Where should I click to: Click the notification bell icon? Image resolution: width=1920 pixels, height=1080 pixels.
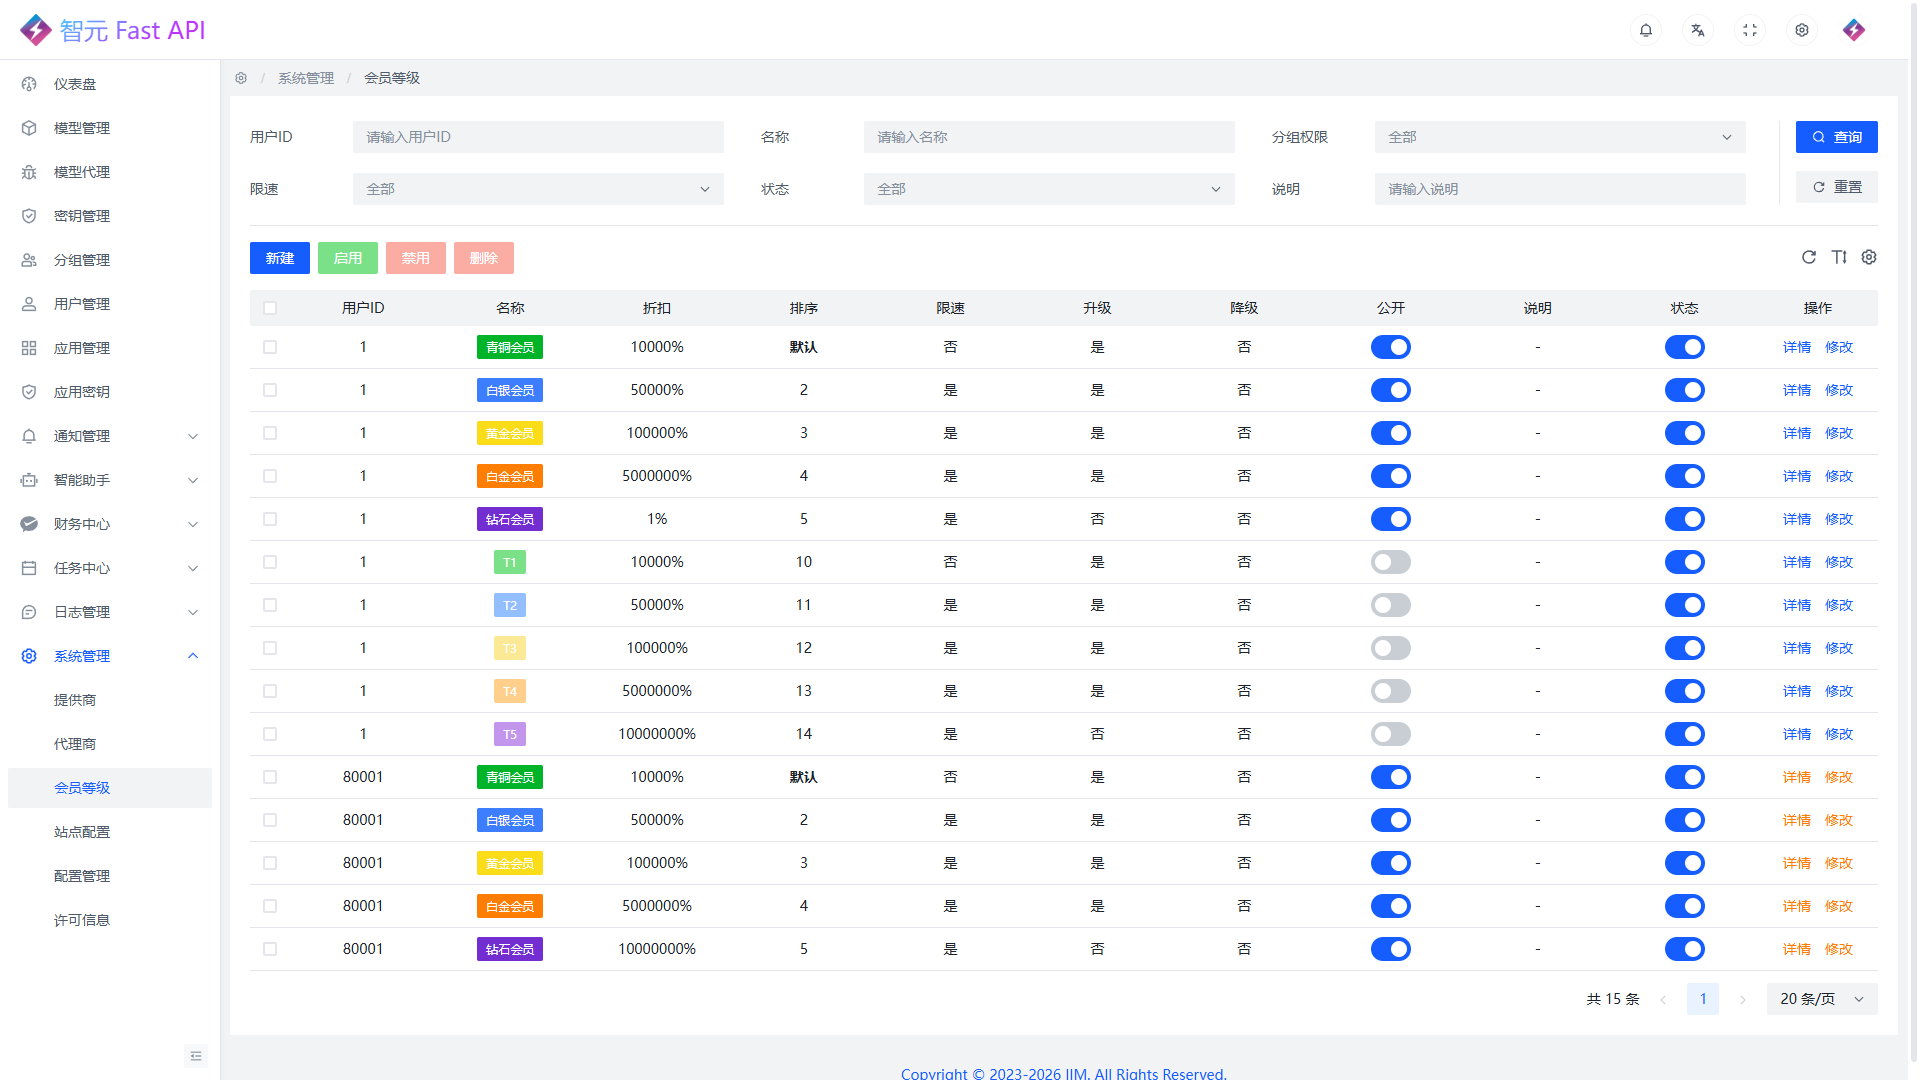click(1645, 30)
